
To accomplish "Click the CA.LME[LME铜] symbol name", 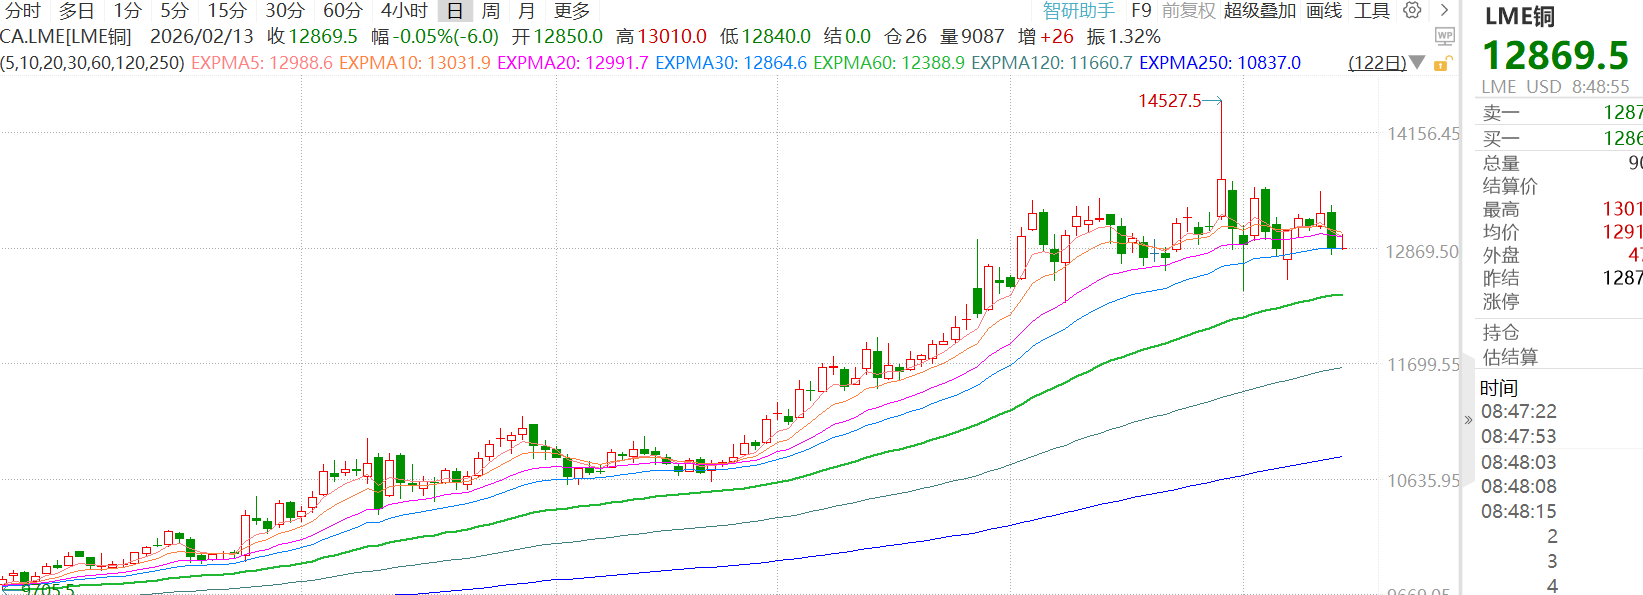I will tap(66, 37).
